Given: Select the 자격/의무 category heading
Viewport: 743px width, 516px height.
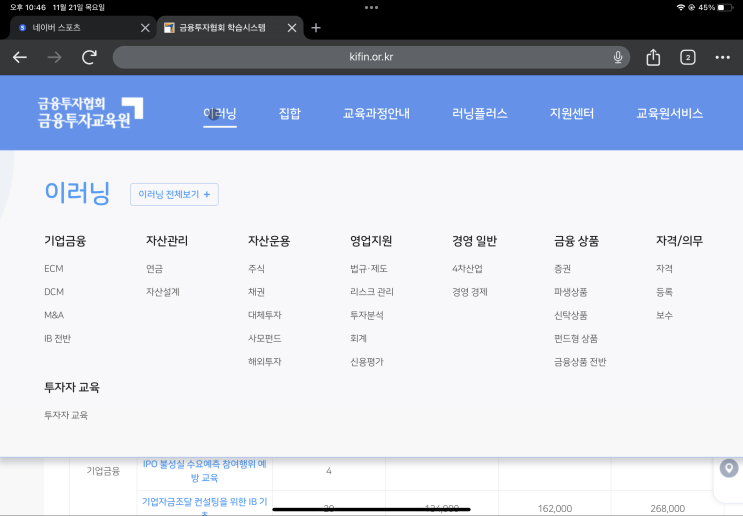Looking at the screenshot, I should 679,241.
